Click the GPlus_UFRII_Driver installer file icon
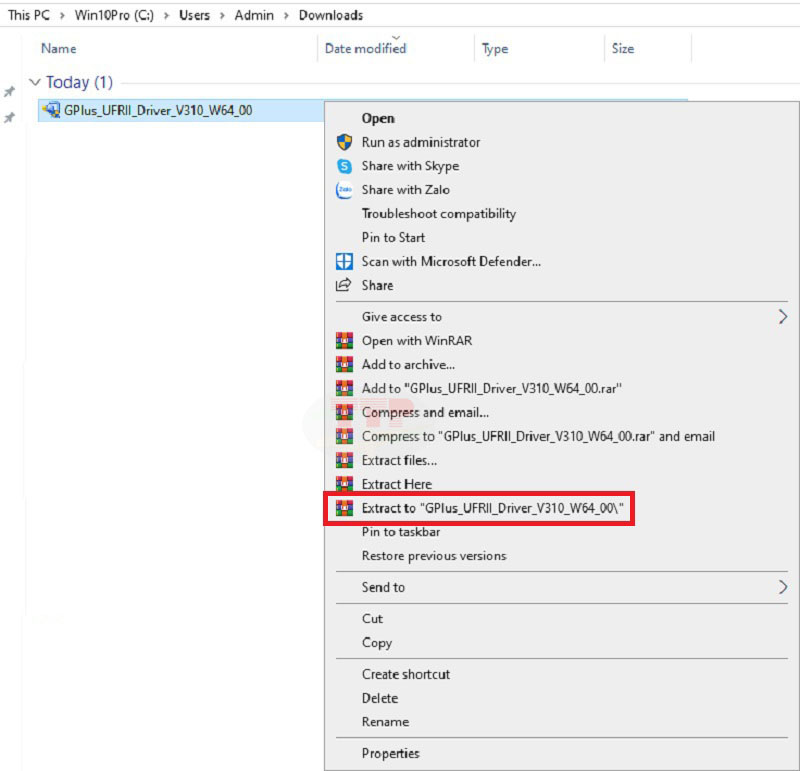 [x=51, y=110]
